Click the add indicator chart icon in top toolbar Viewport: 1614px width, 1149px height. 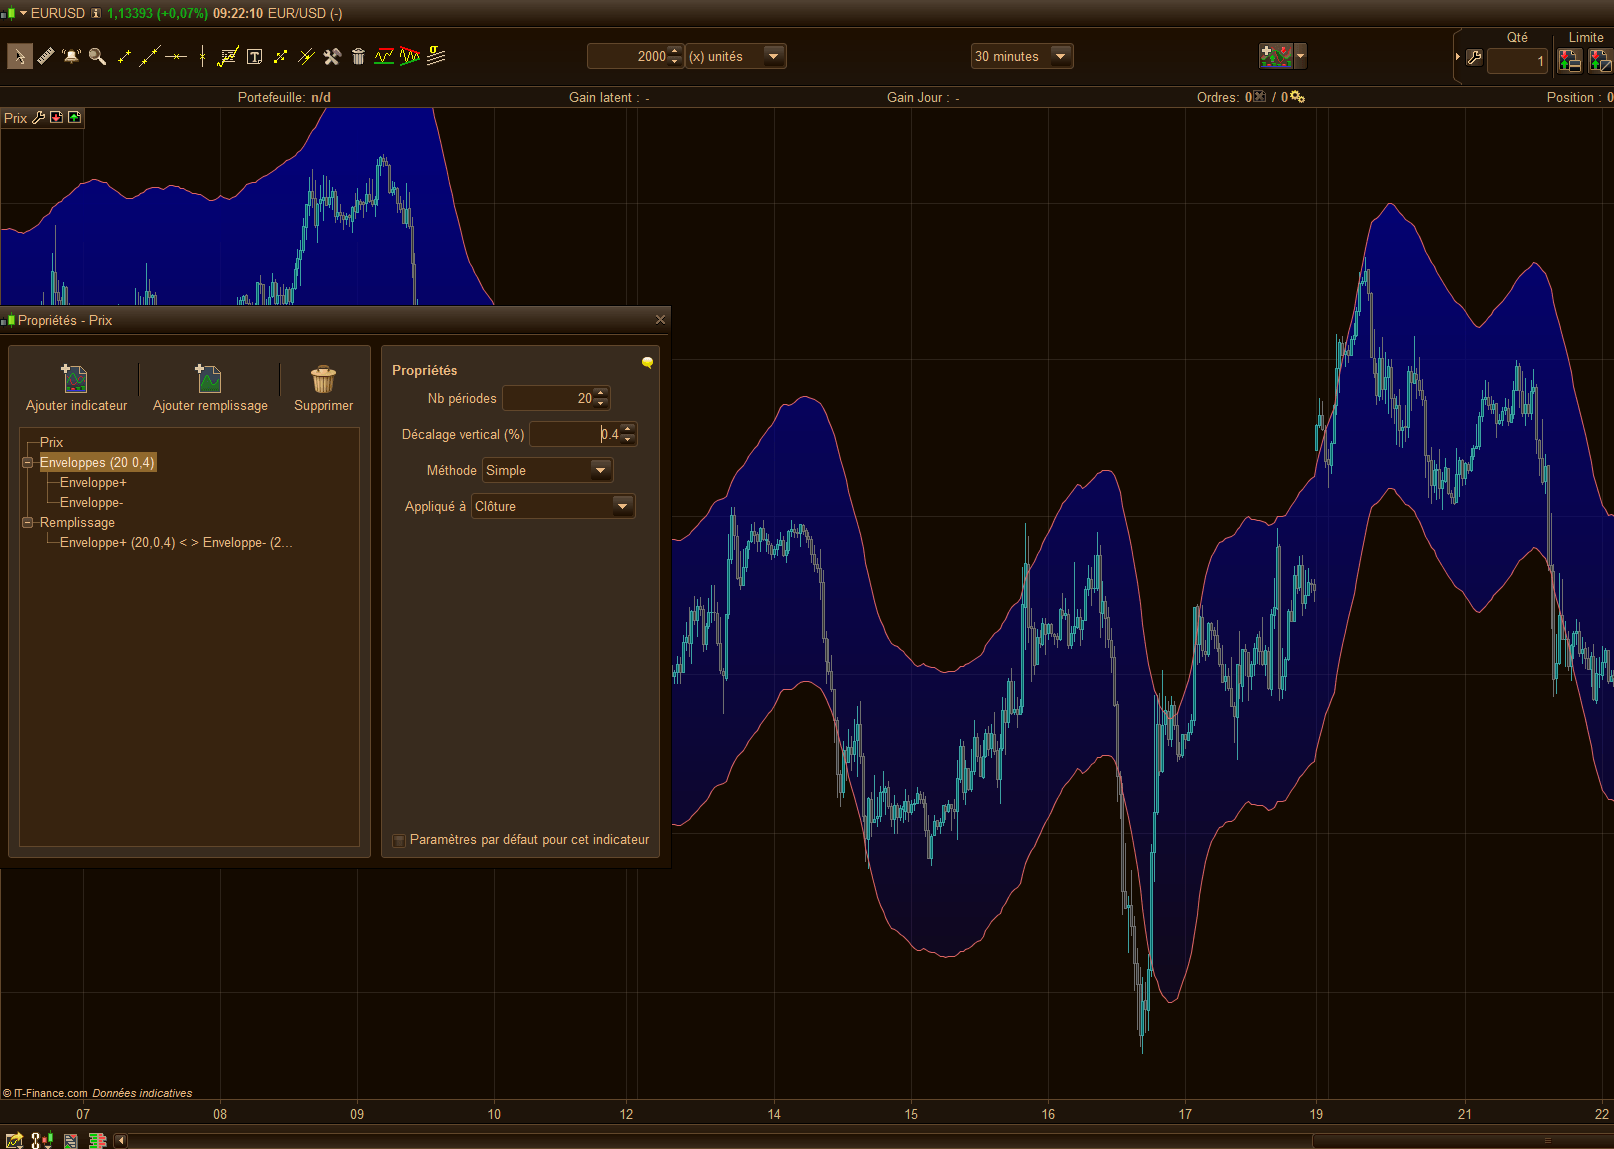click(1276, 56)
